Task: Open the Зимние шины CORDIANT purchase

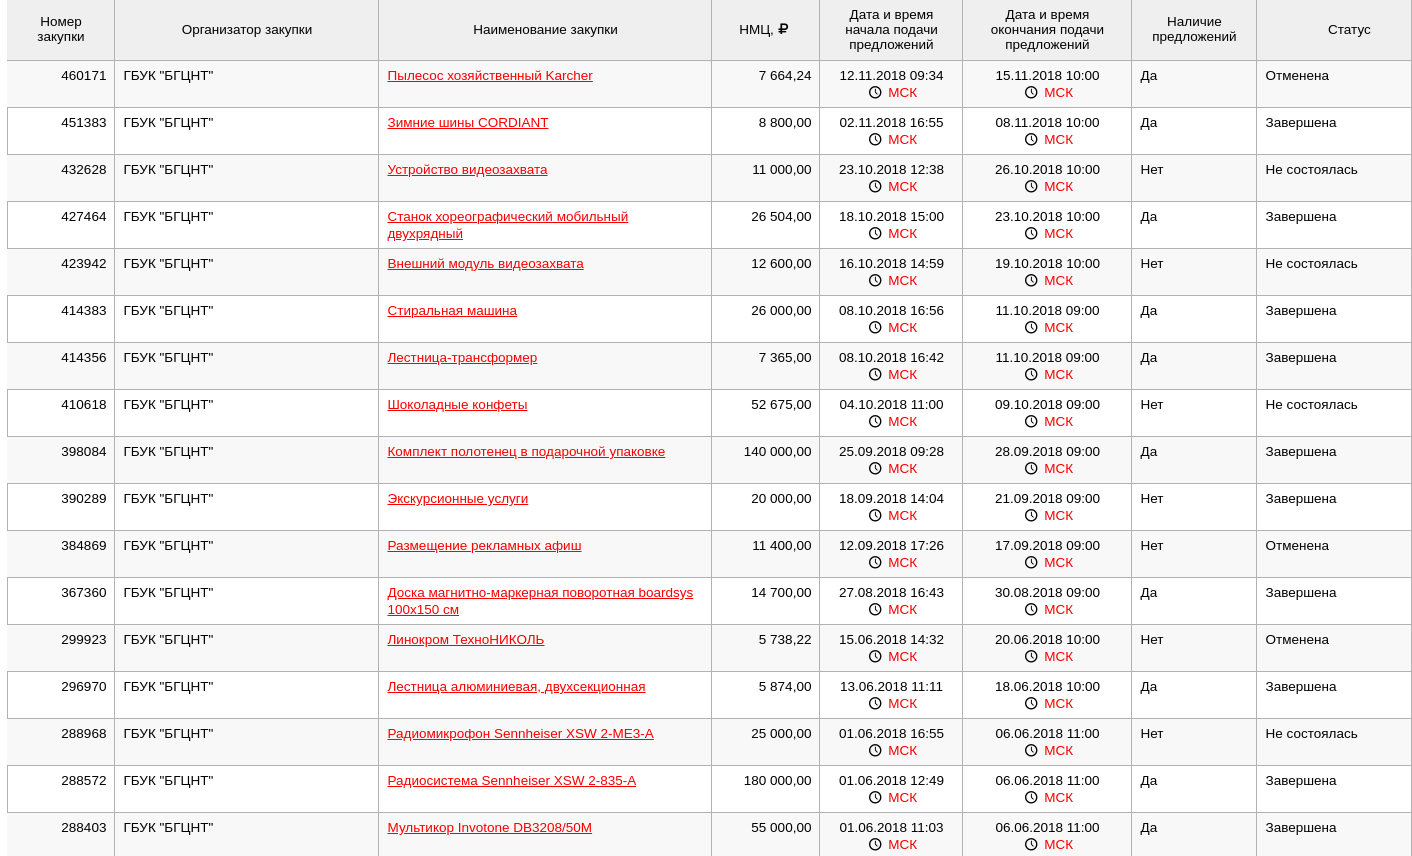Action: coord(468,123)
